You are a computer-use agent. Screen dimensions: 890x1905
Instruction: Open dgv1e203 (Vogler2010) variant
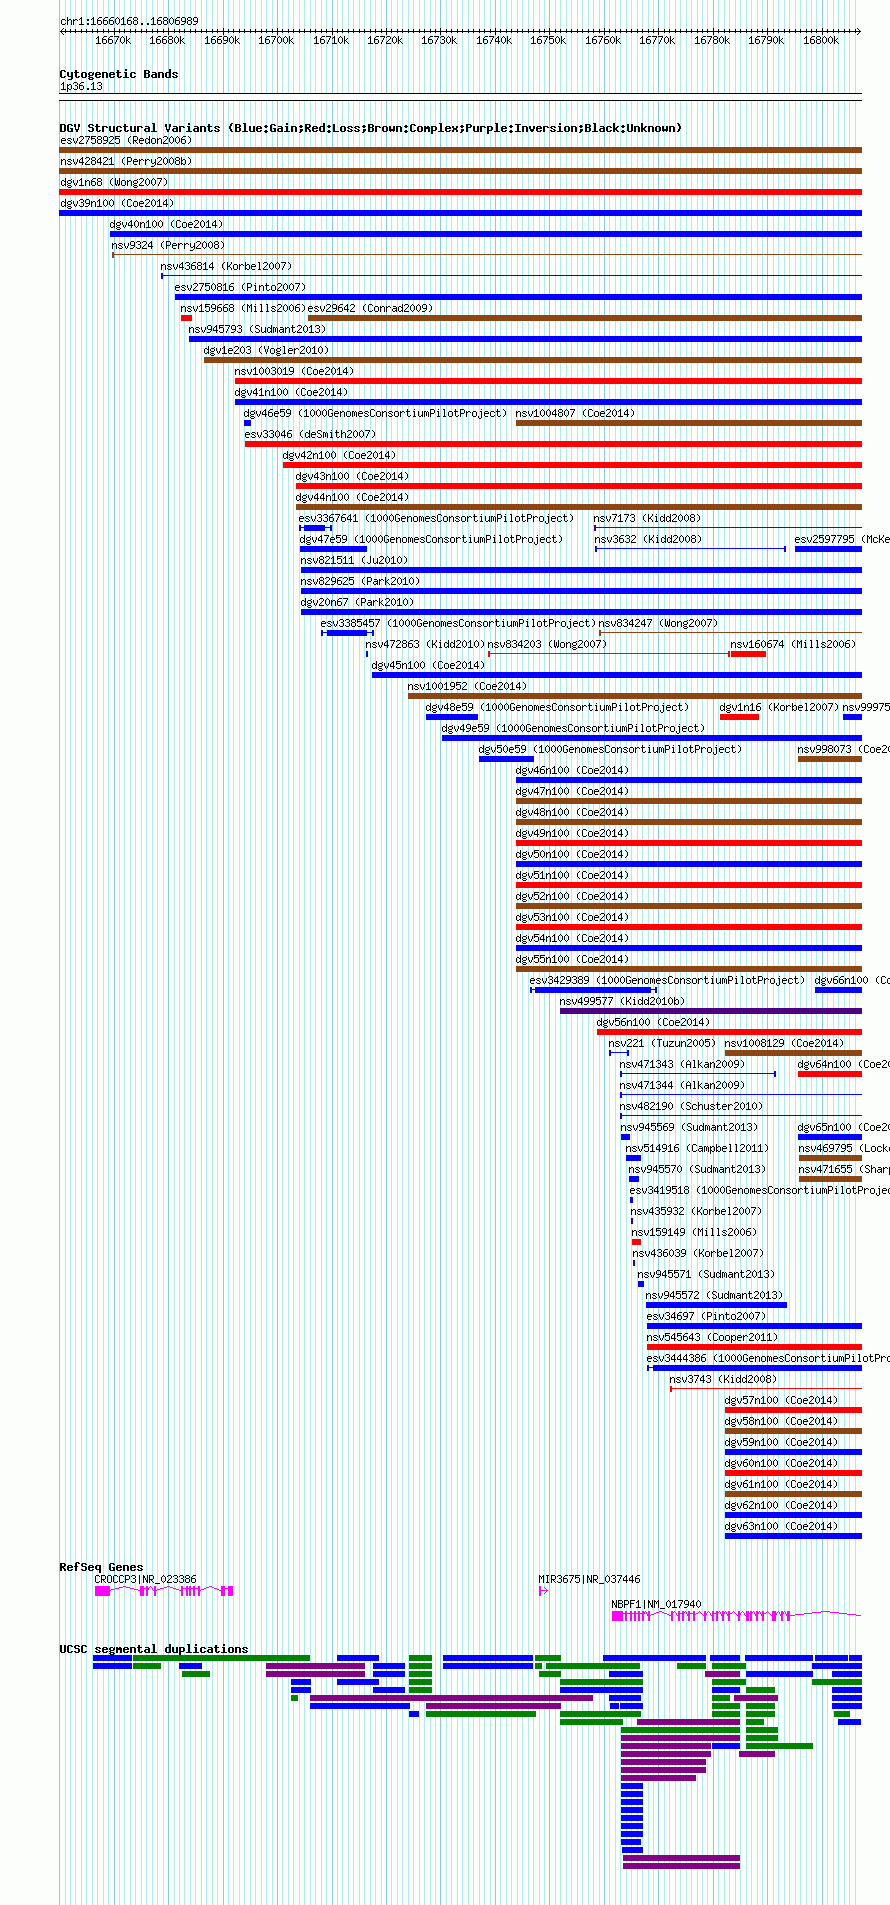pyautogui.click(x=266, y=350)
